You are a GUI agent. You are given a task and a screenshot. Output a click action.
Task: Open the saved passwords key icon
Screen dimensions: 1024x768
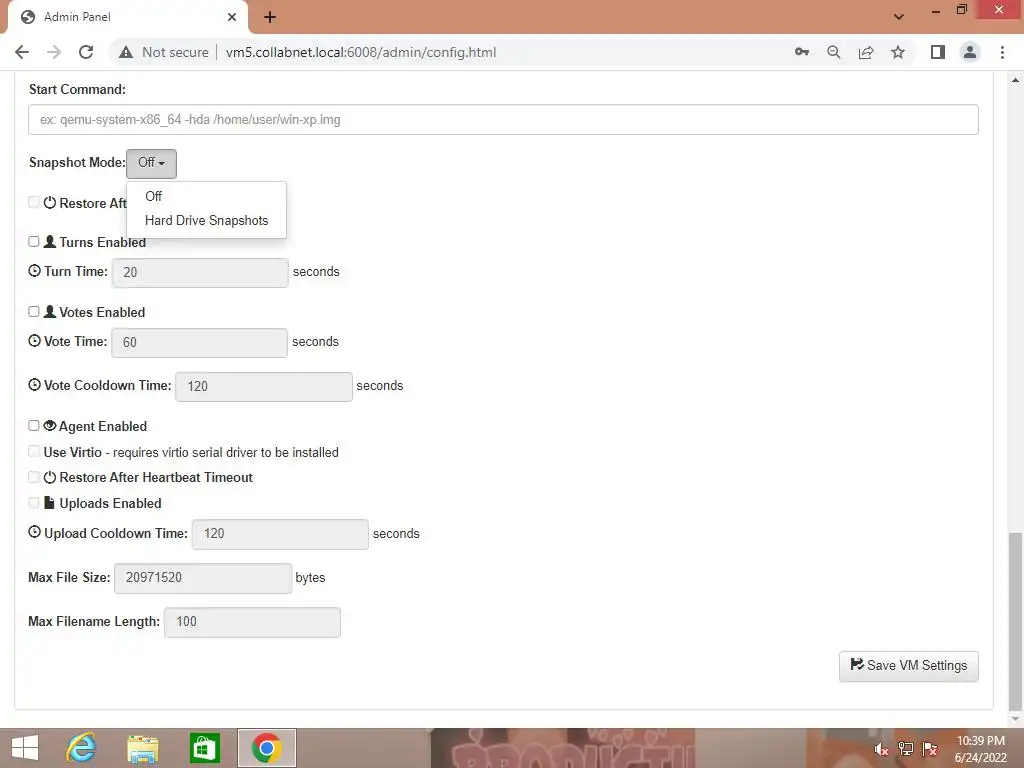click(802, 52)
